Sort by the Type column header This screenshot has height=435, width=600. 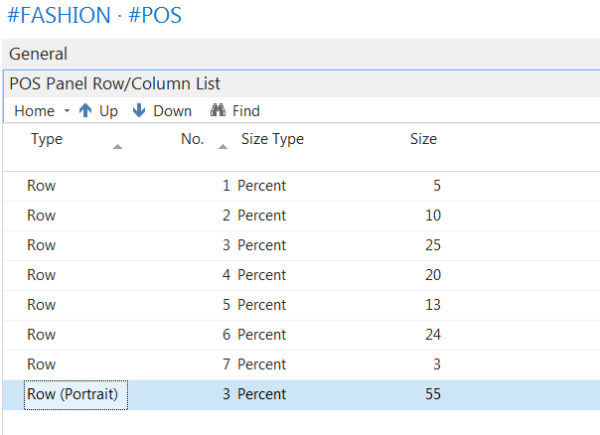coord(47,140)
